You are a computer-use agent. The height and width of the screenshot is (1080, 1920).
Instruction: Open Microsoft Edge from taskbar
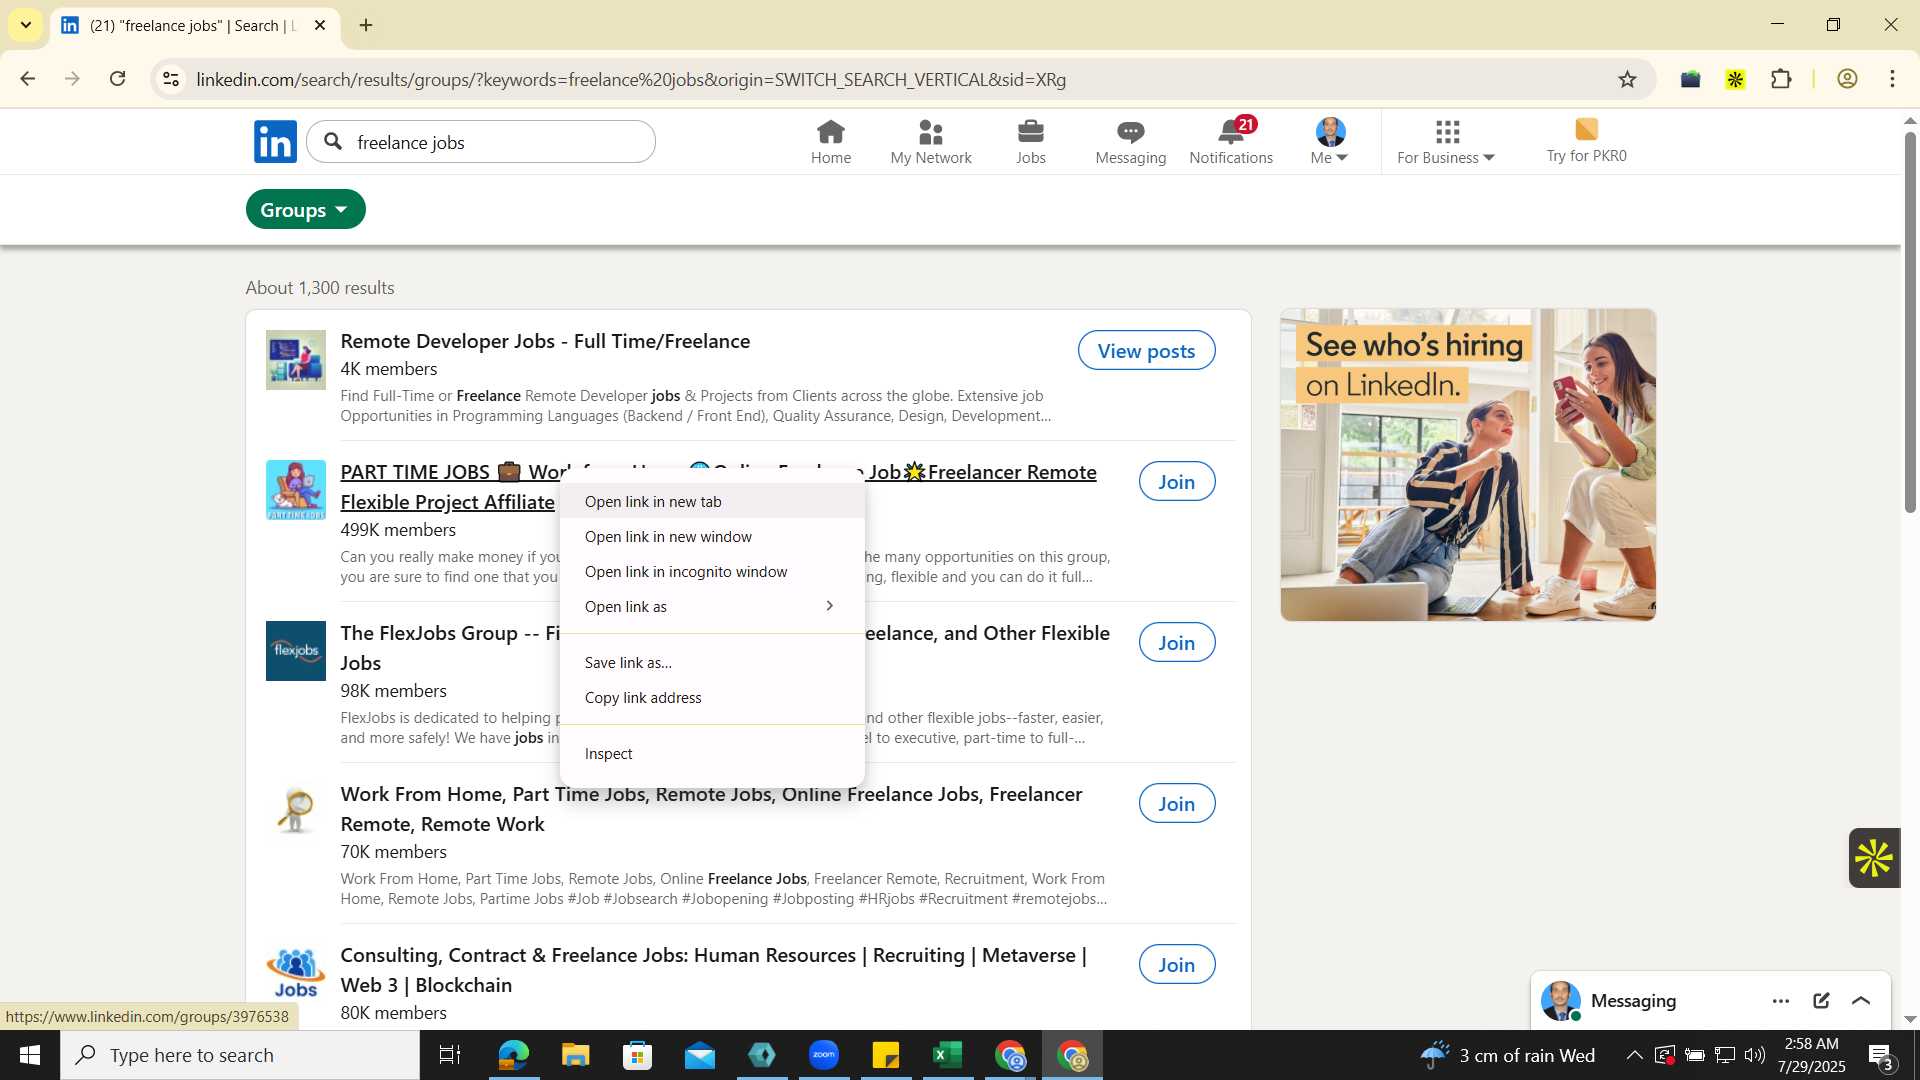tap(513, 1055)
